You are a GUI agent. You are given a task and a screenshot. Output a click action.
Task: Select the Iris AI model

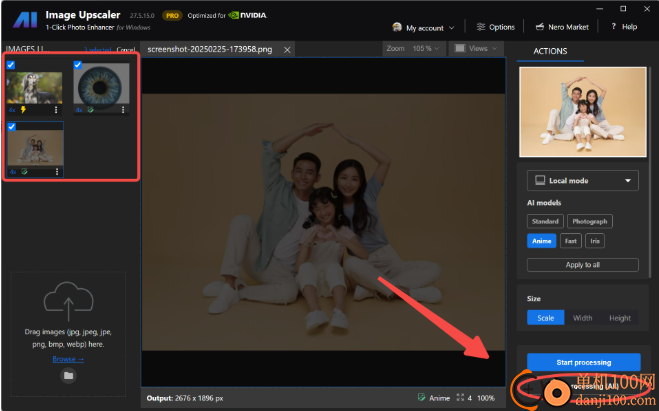pos(594,241)
